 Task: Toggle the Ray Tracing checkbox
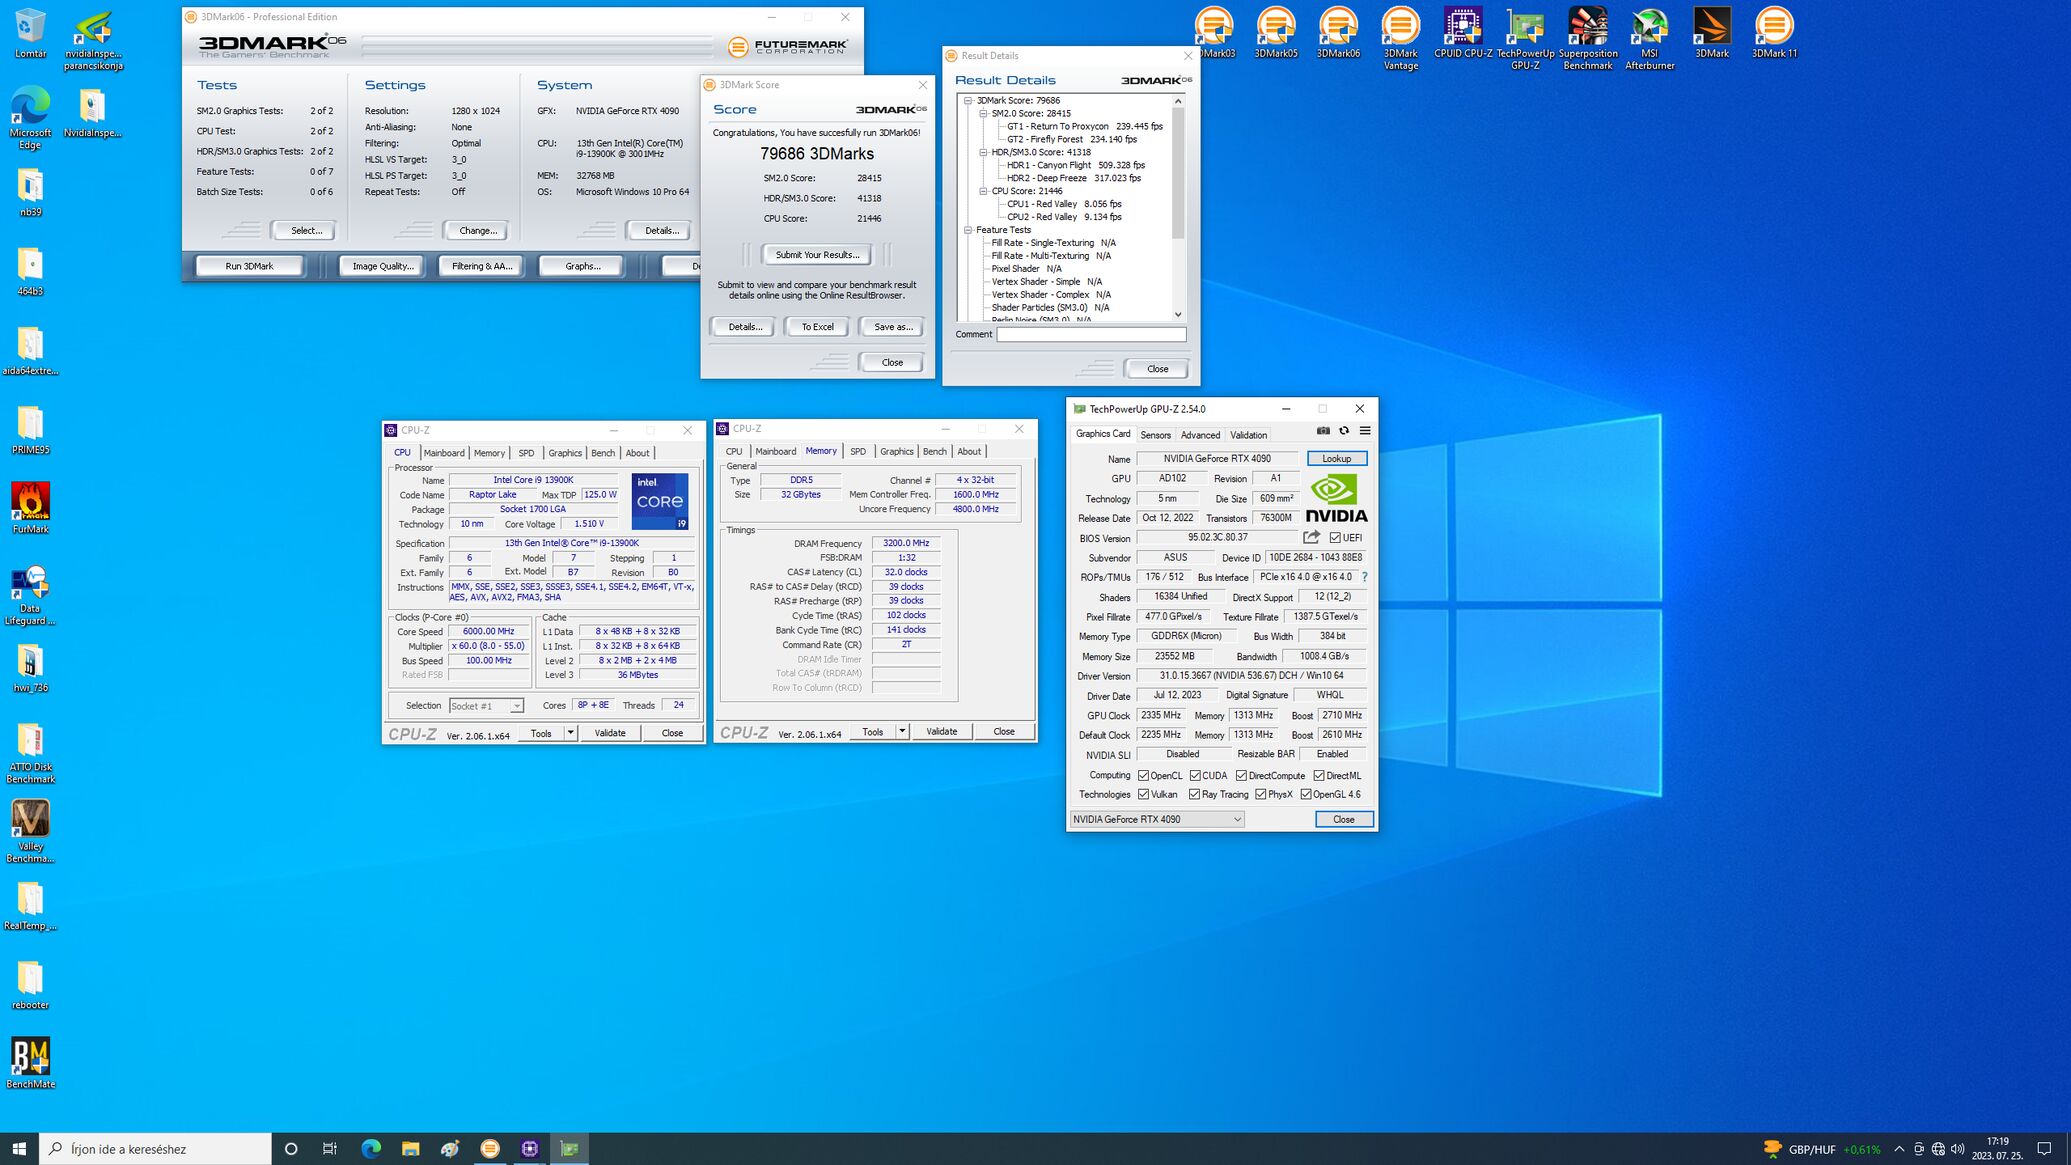(x=1194, y=794)
